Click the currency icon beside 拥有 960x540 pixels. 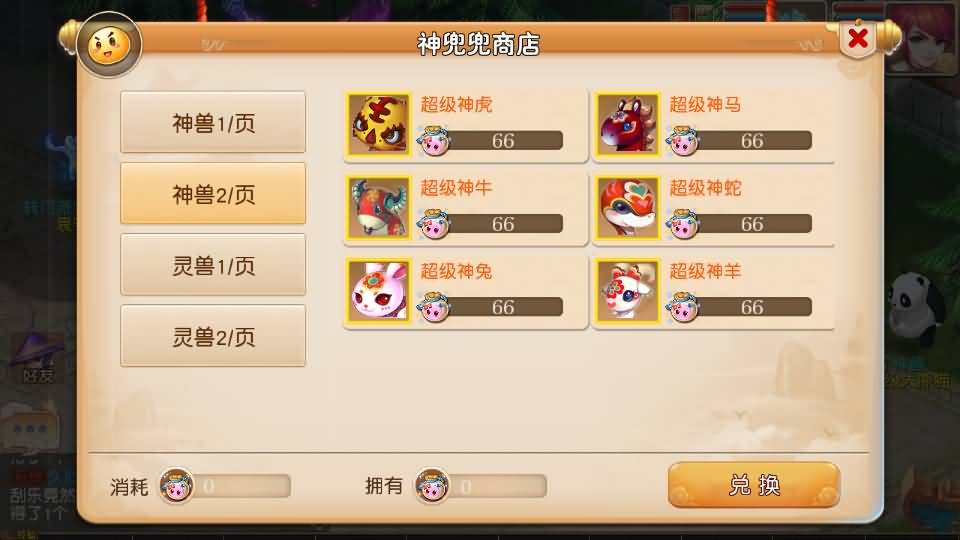[x=432, y=485]
